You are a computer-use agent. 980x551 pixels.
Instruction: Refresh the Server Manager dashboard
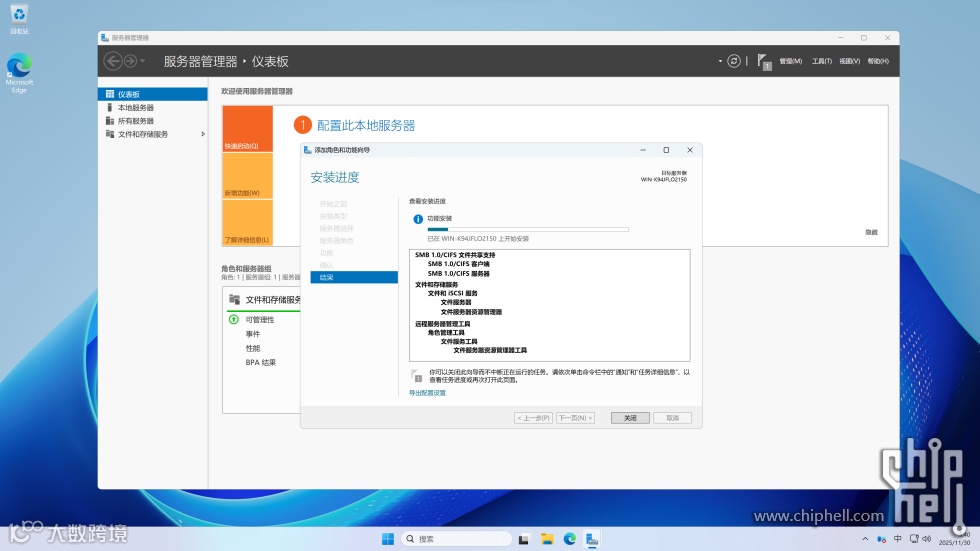click(x=734, y=61)
